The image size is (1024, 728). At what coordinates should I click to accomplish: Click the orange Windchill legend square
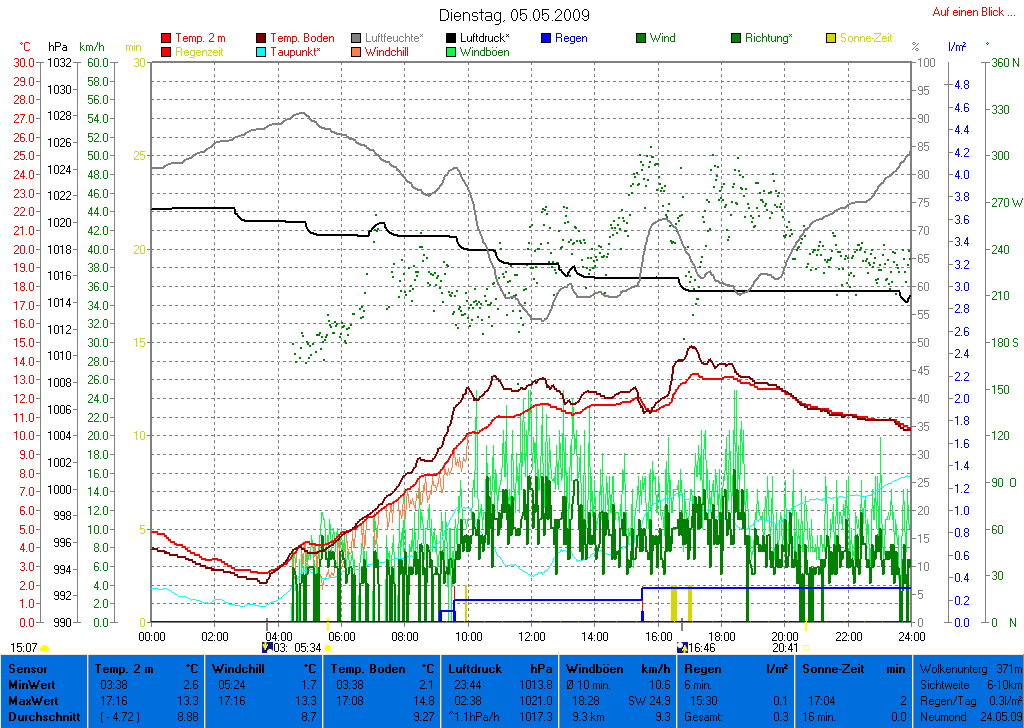click(356, 51)
